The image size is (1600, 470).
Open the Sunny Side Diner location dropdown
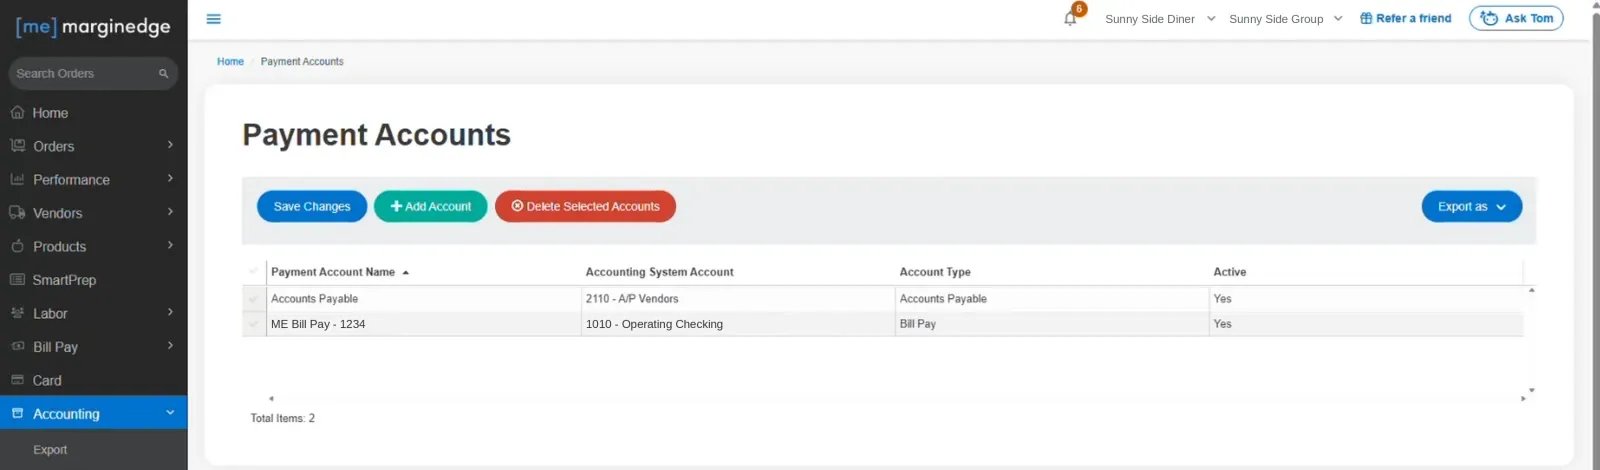pyautogui.click(x=1160, y=19)
